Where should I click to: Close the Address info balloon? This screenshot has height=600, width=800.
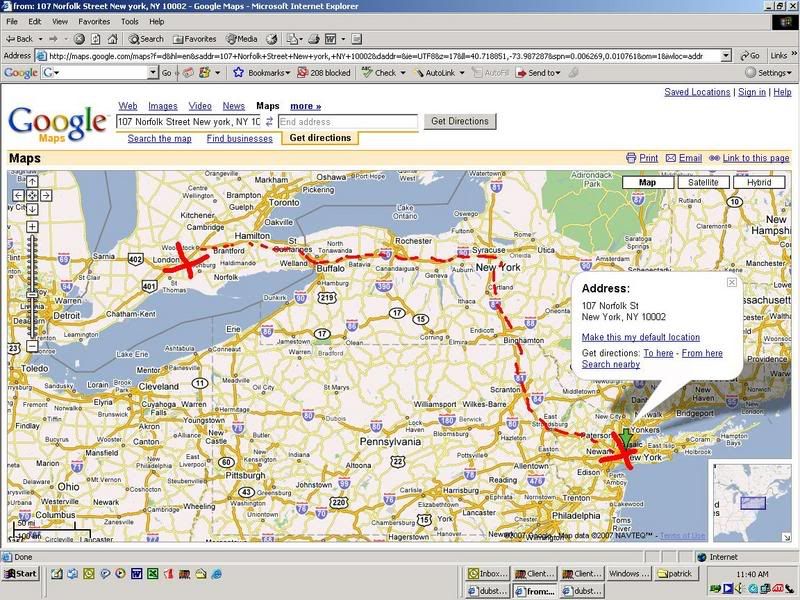[732, 282]
